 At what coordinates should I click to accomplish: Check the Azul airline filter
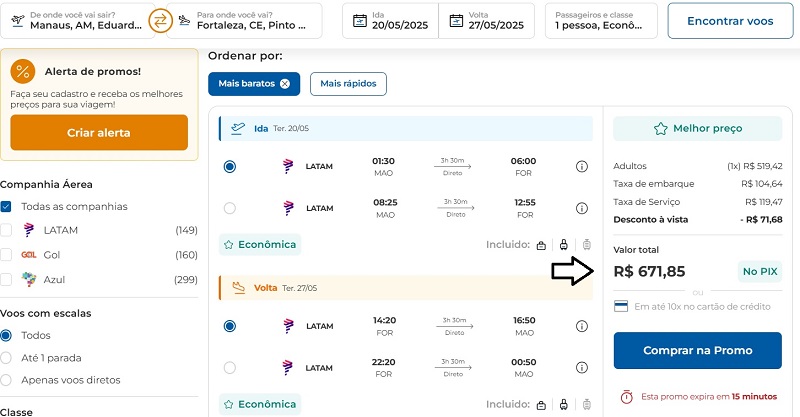coord(6,280)
